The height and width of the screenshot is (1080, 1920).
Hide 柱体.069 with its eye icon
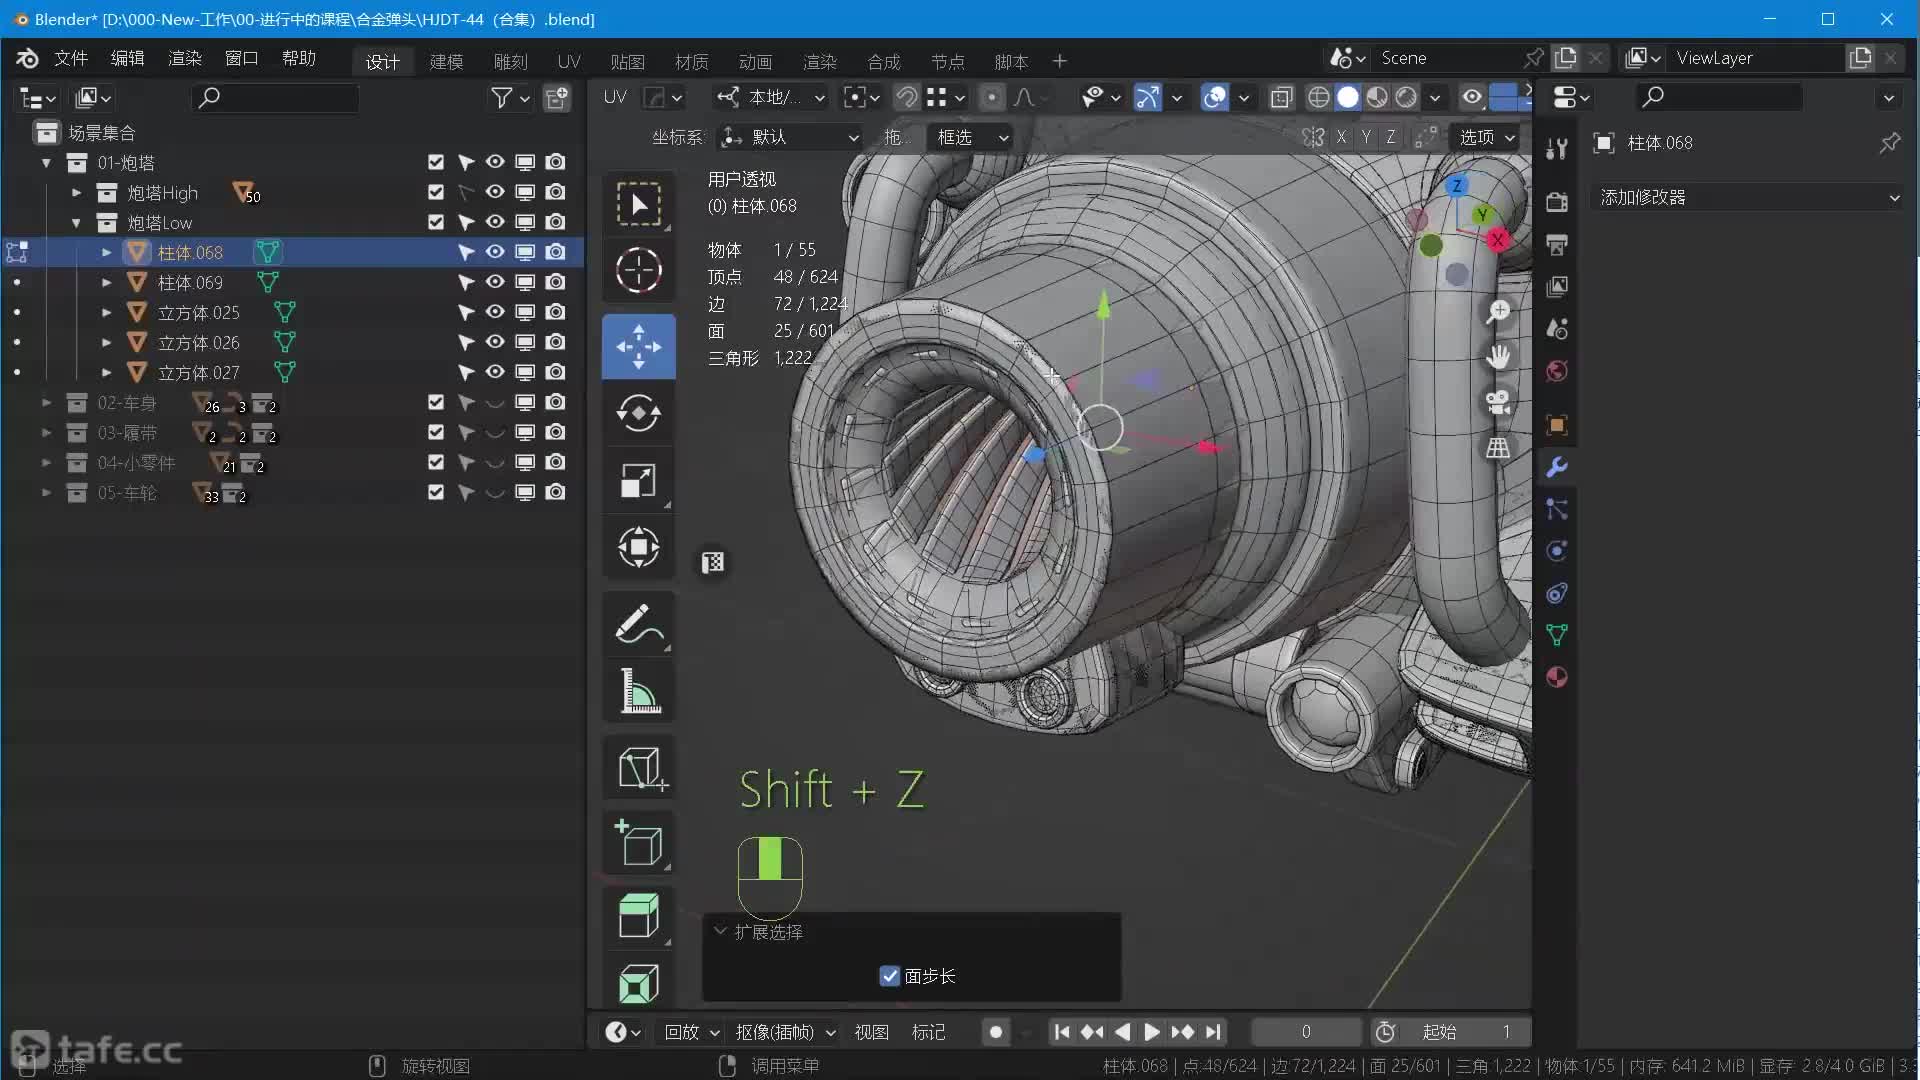pos(494,282)
